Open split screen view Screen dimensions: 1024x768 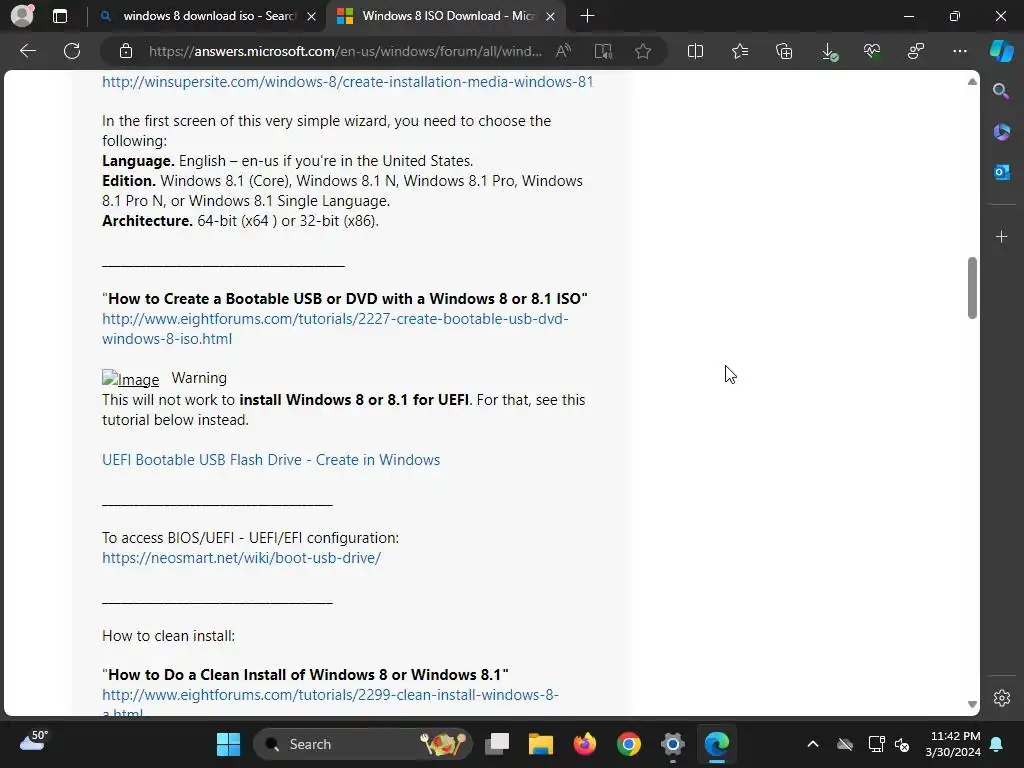[696, 51]
